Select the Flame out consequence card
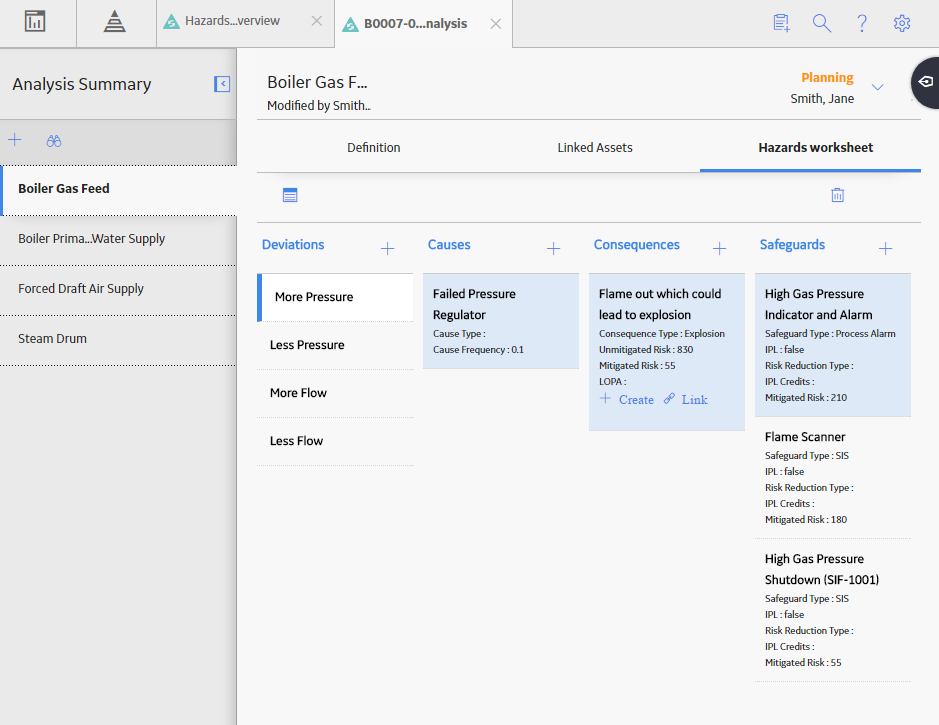This screenshot has height=725, width=939. coord(667,352)
